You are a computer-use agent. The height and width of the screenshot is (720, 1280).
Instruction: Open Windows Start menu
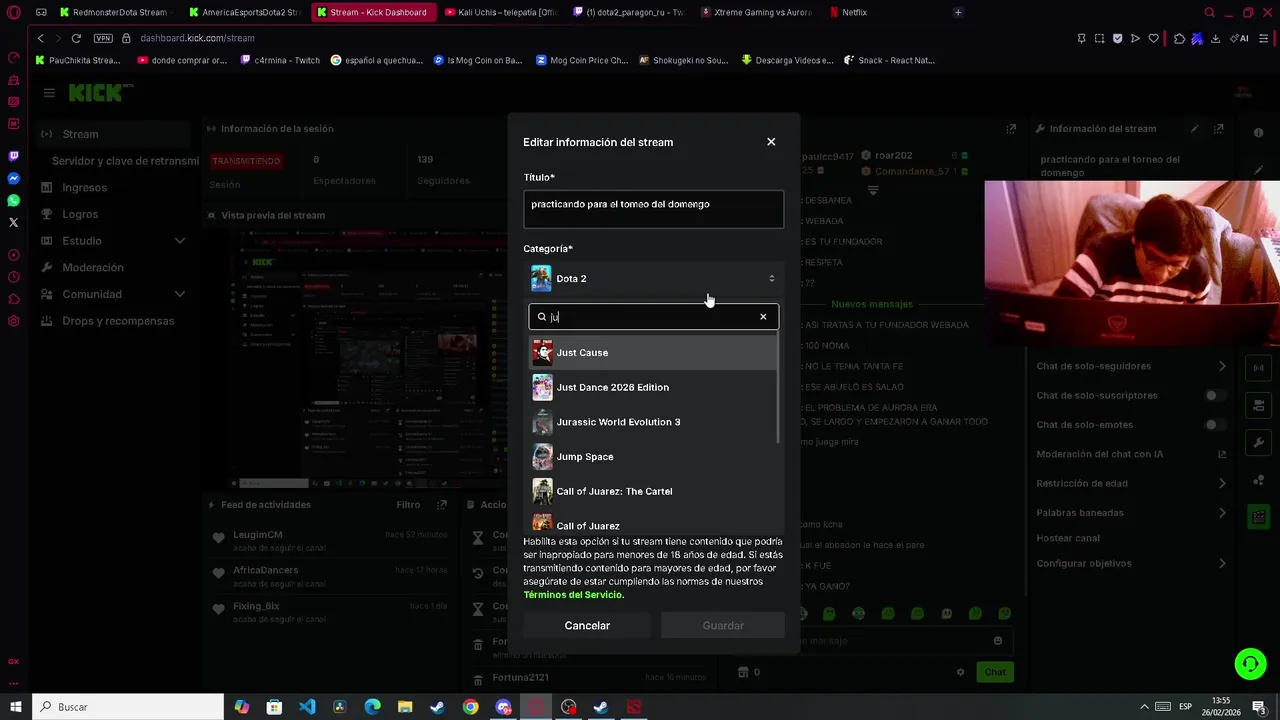pyautogui.click(x=16, y=707)
